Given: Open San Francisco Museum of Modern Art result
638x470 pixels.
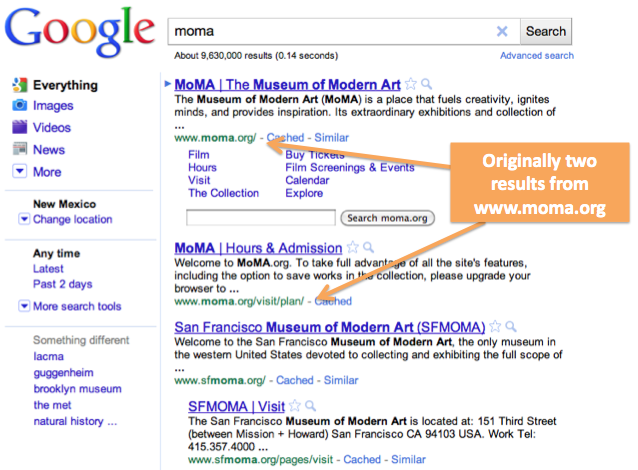Looking at the screenshot, I should pyautogui.click(x=330, y=327).
